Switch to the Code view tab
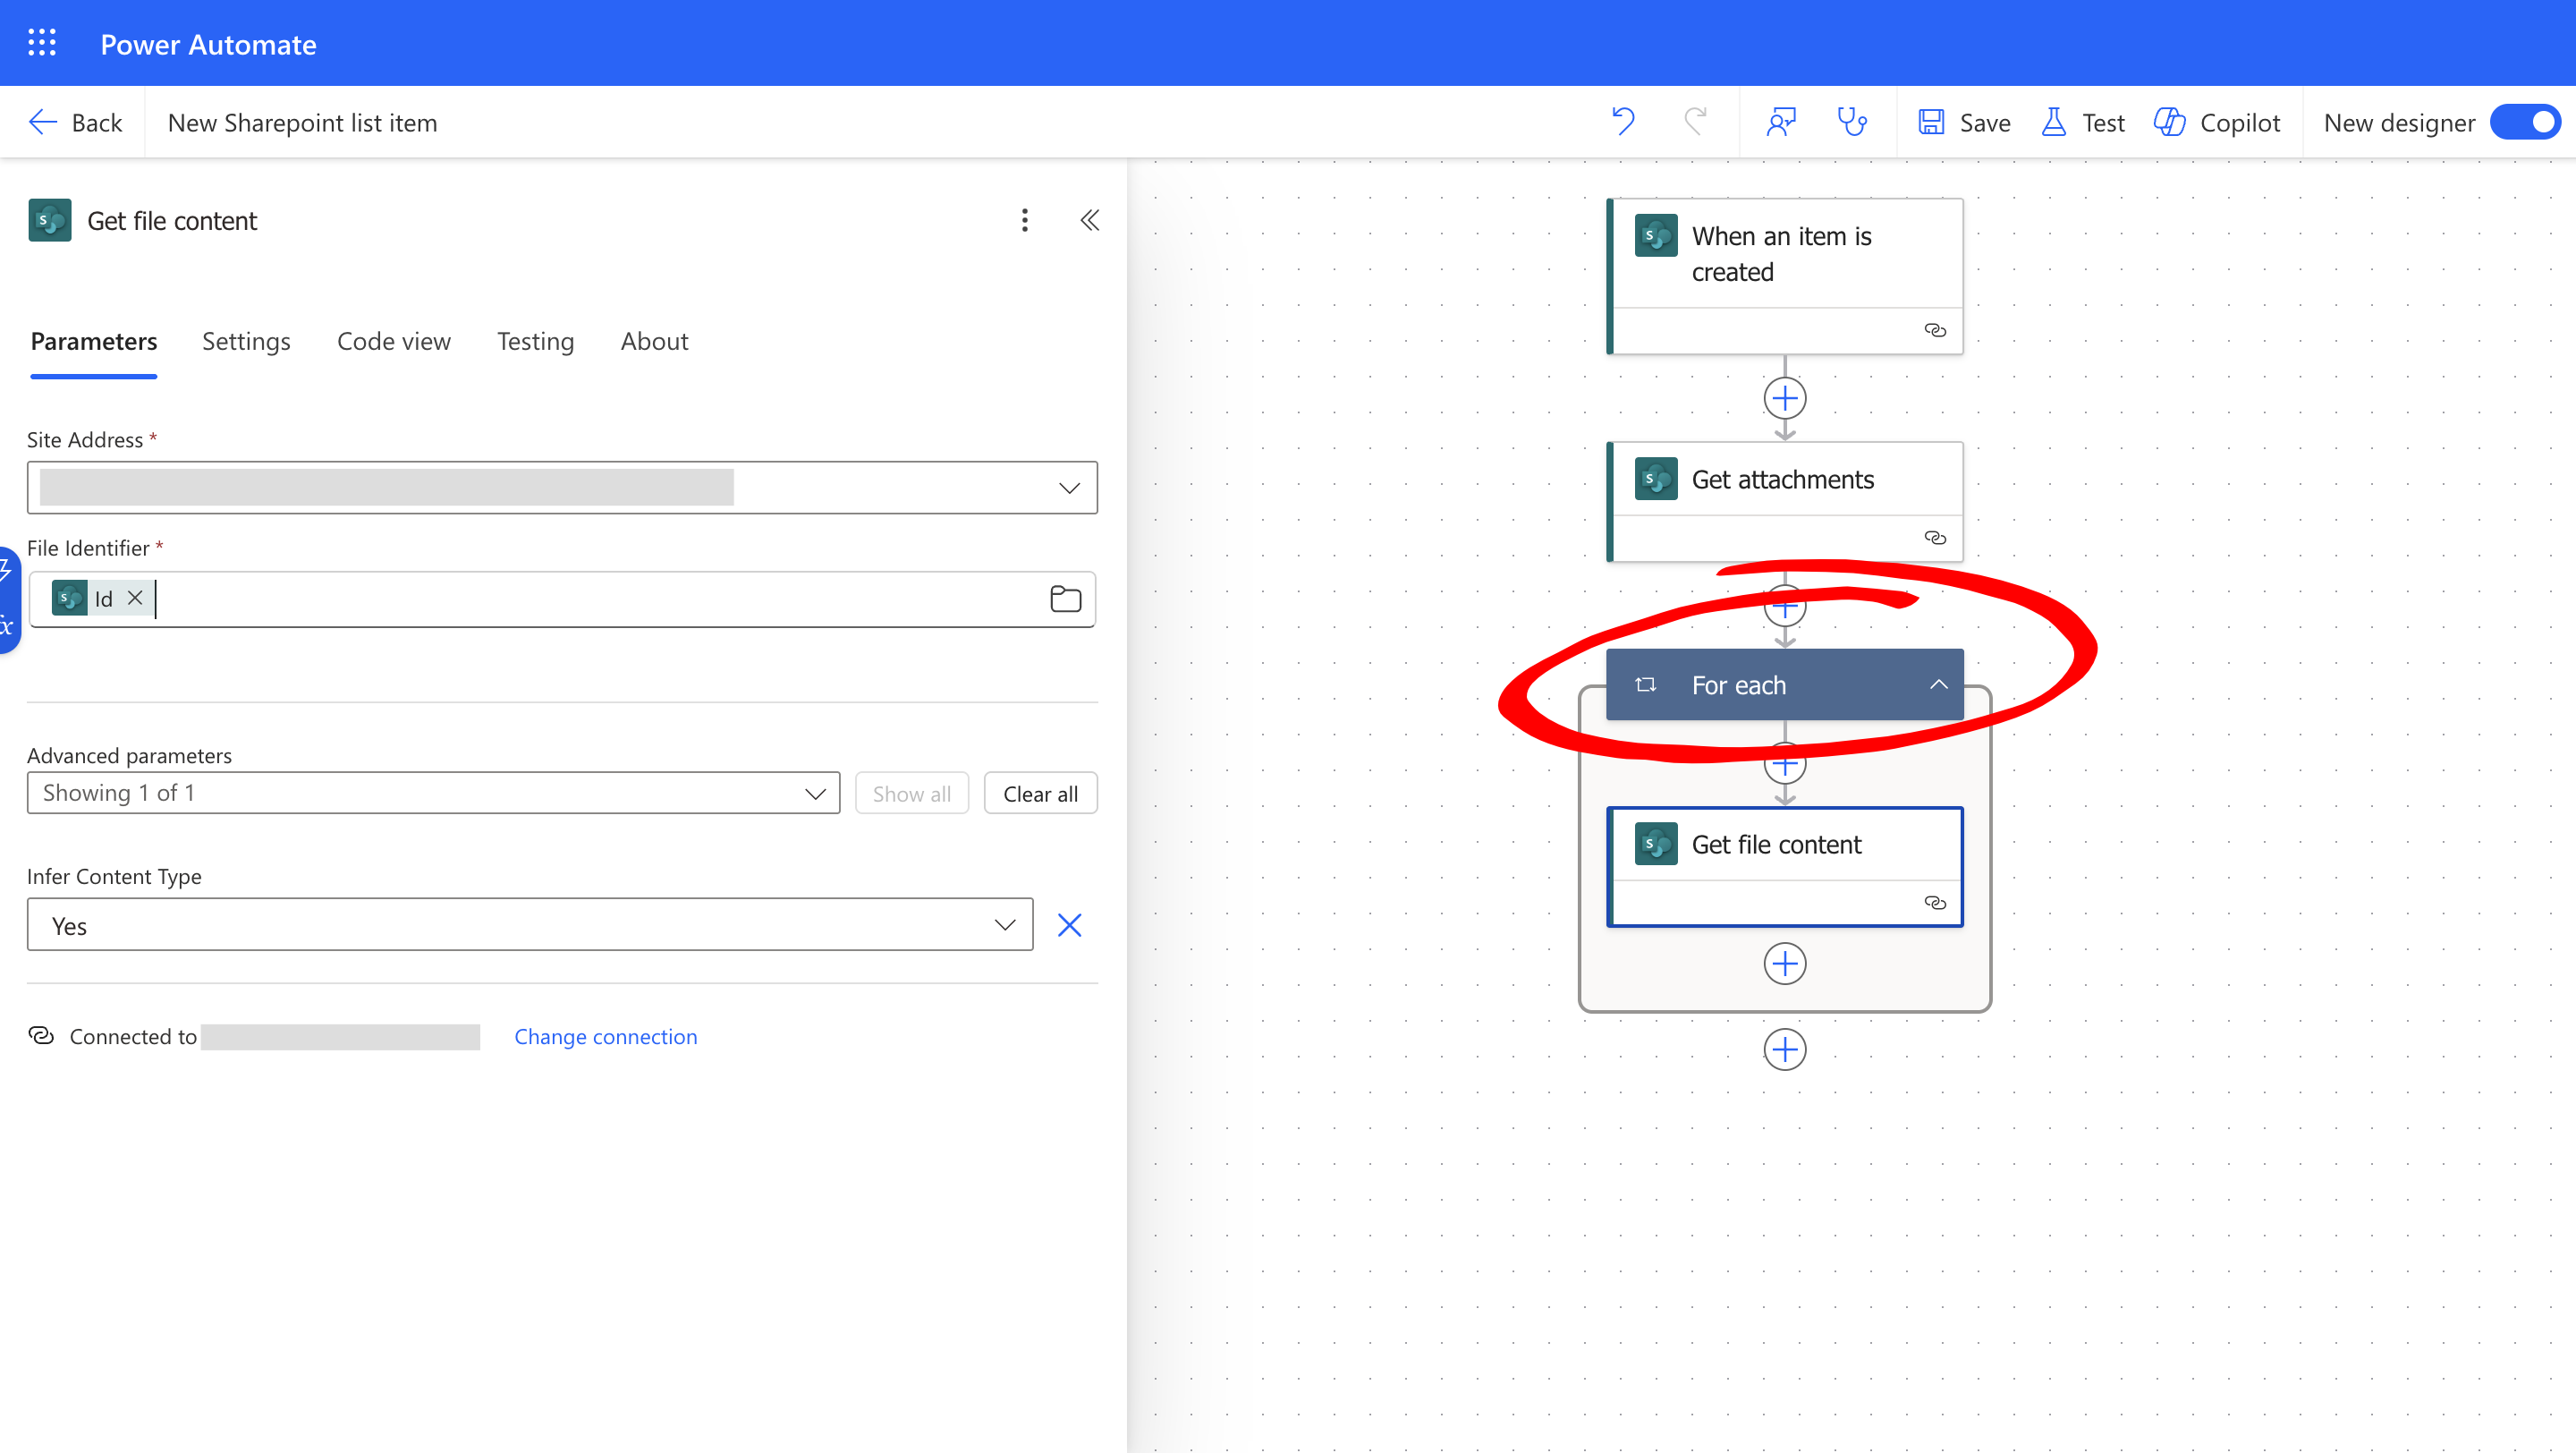2576x1453 pixels. (393, 342)
